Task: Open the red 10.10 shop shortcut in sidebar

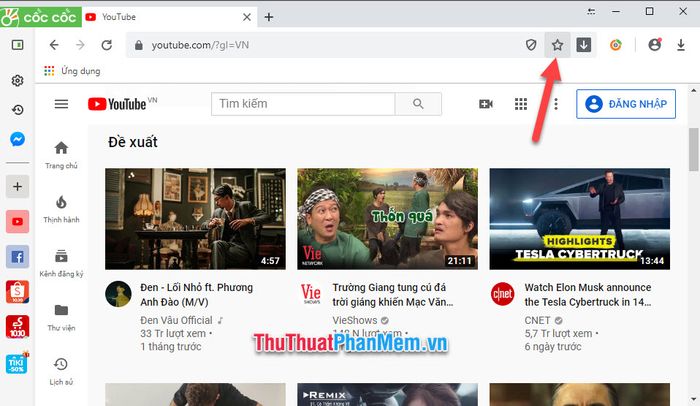Action: tap(17, 327)
